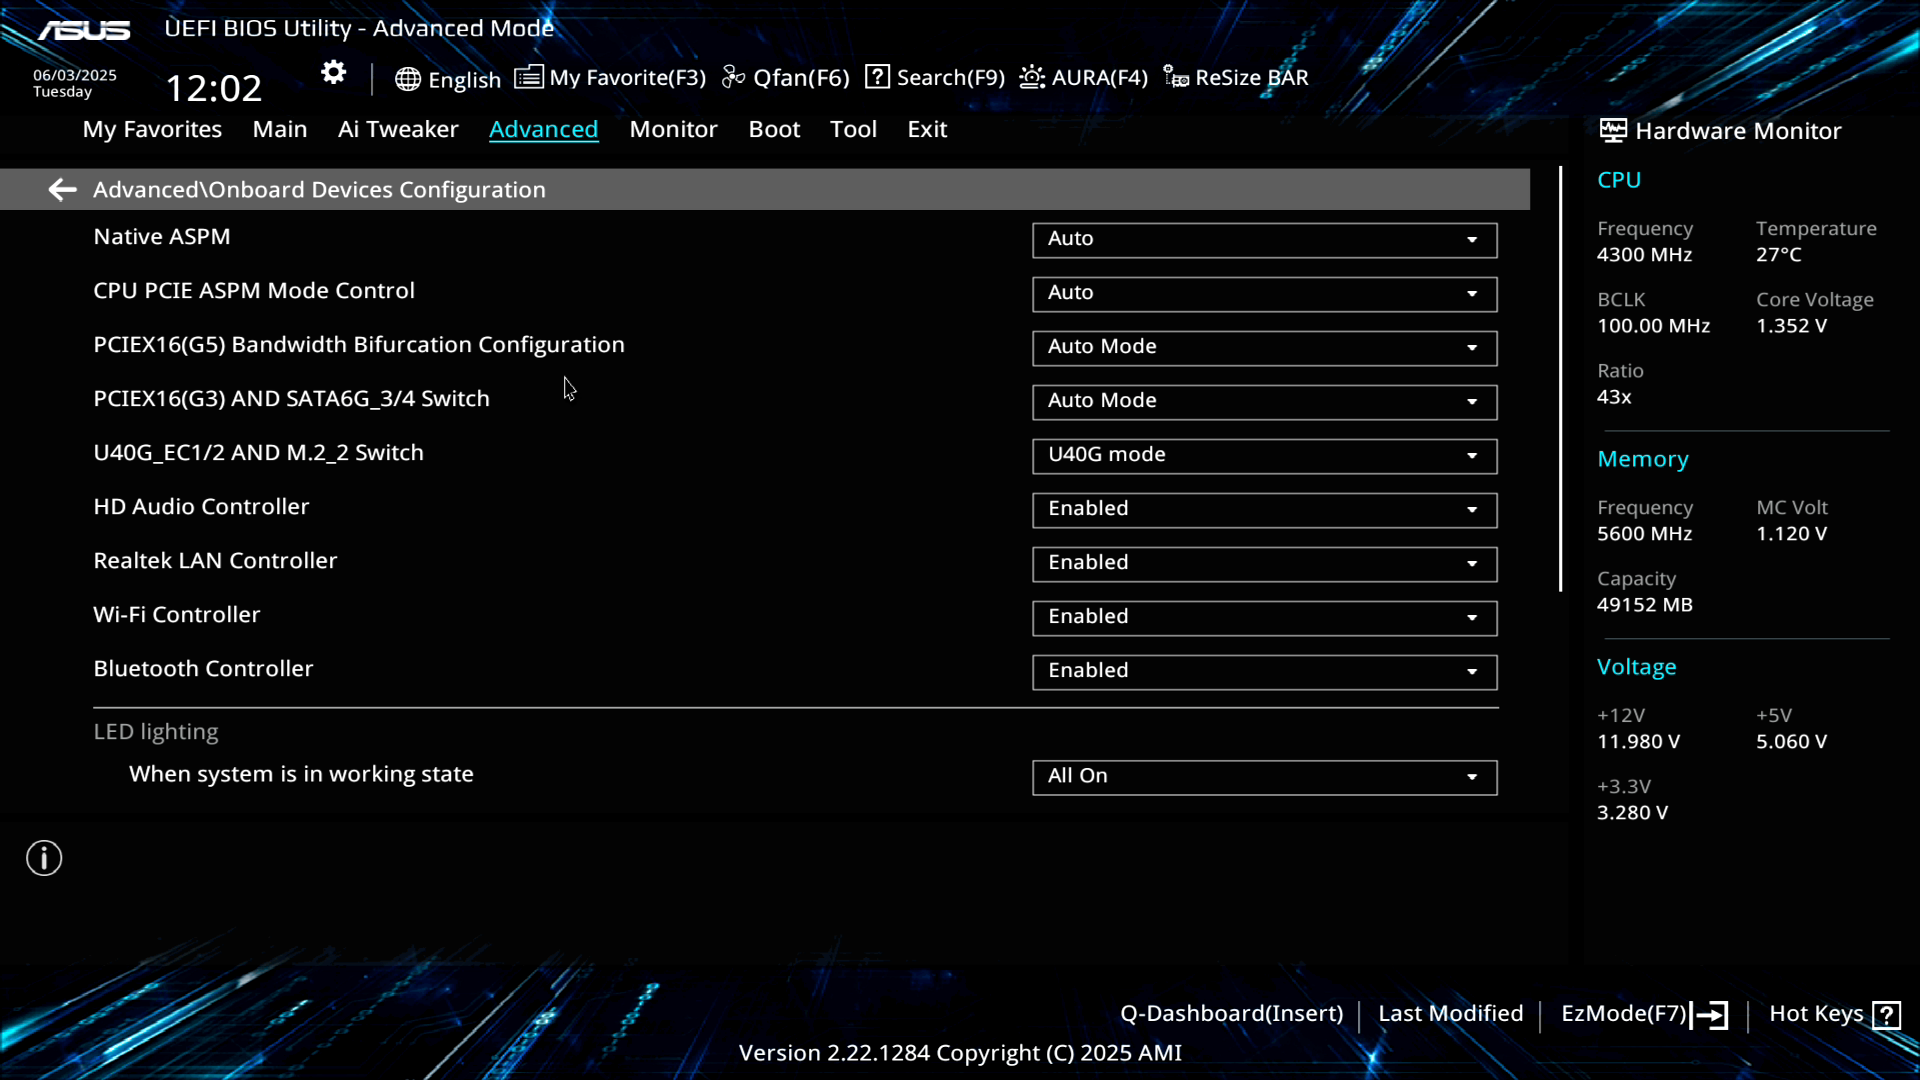The height and width of the screenshot is (1080, 1920).
Task: Click the settings gear icon near clock
Action: 333,72
